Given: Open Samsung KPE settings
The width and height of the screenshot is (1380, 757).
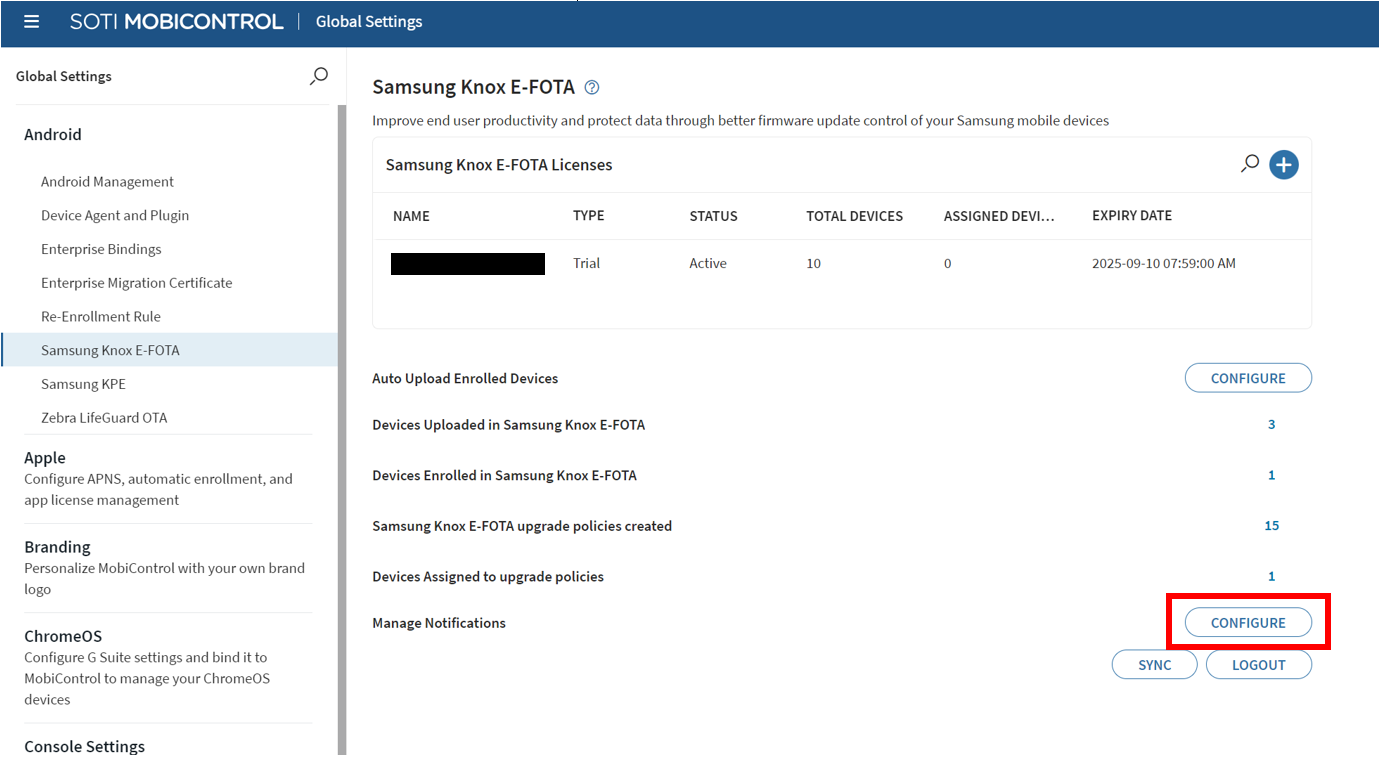Looking at the screenshot, I should coord(83,384).
